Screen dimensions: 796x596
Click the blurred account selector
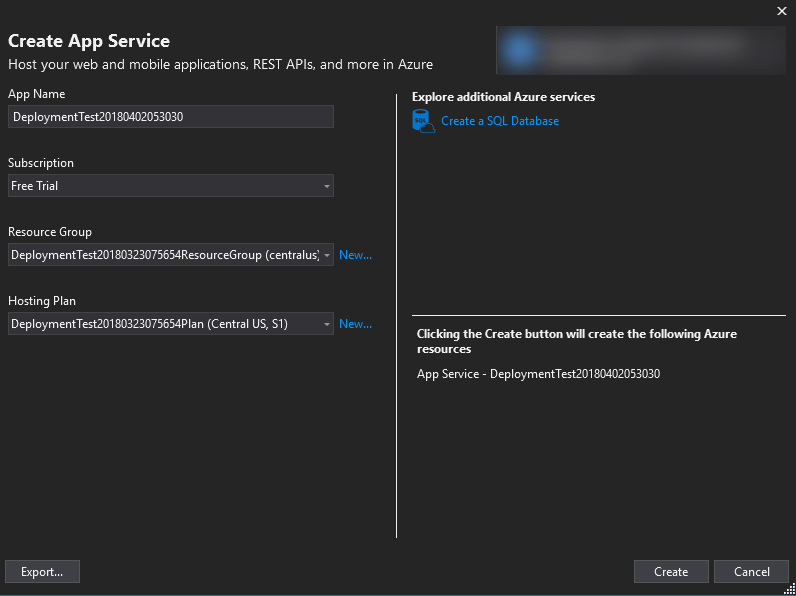[641, 50]
